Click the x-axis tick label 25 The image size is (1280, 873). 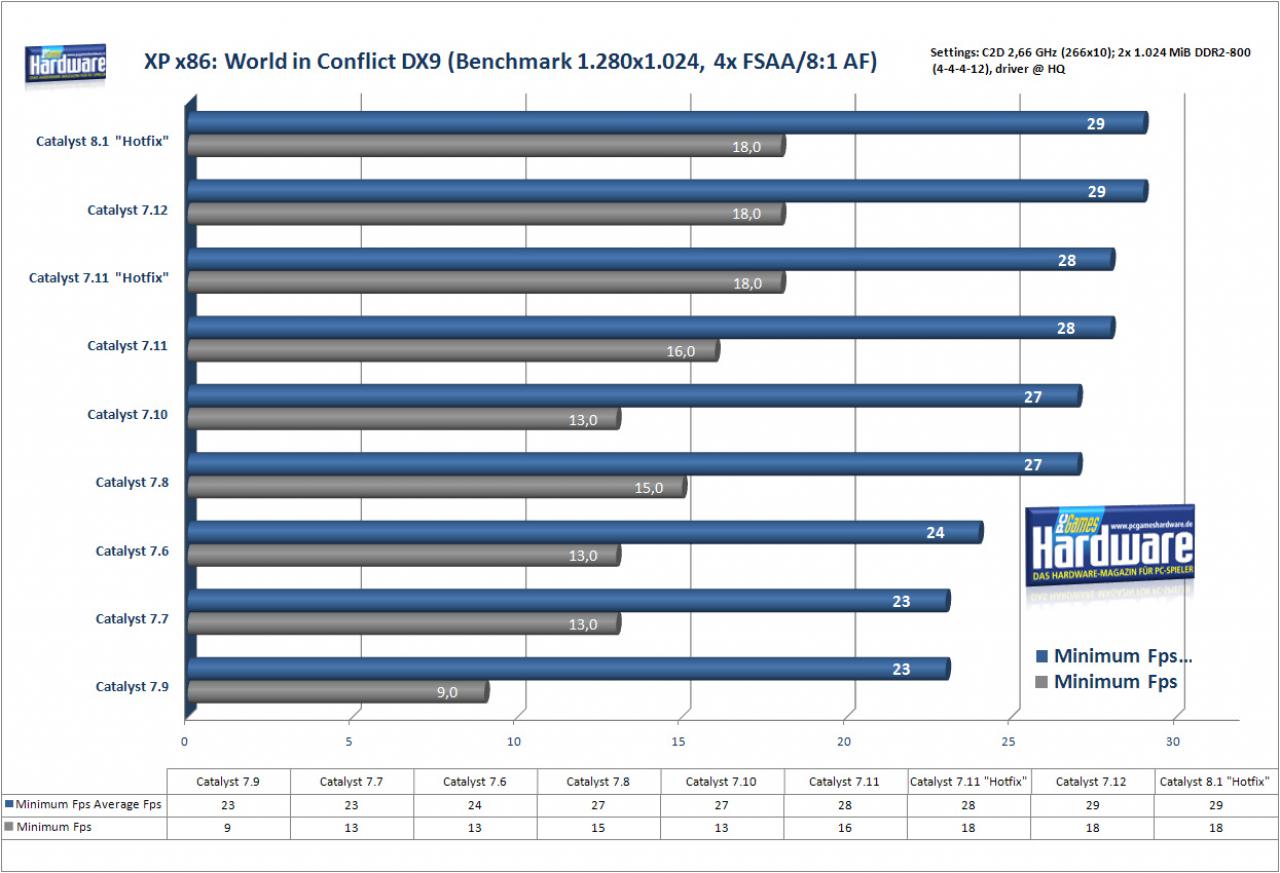[x=1009, y=742]
